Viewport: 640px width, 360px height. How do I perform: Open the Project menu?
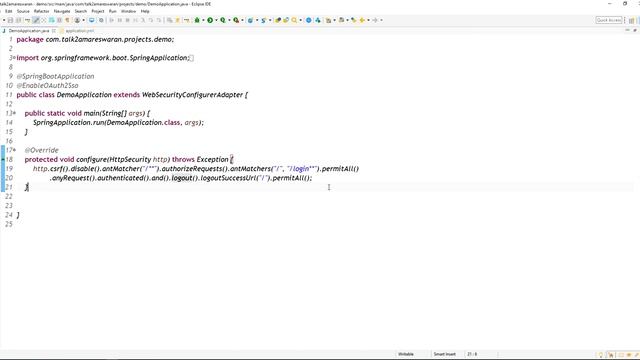pyautogui.click(x=98, y=11)
